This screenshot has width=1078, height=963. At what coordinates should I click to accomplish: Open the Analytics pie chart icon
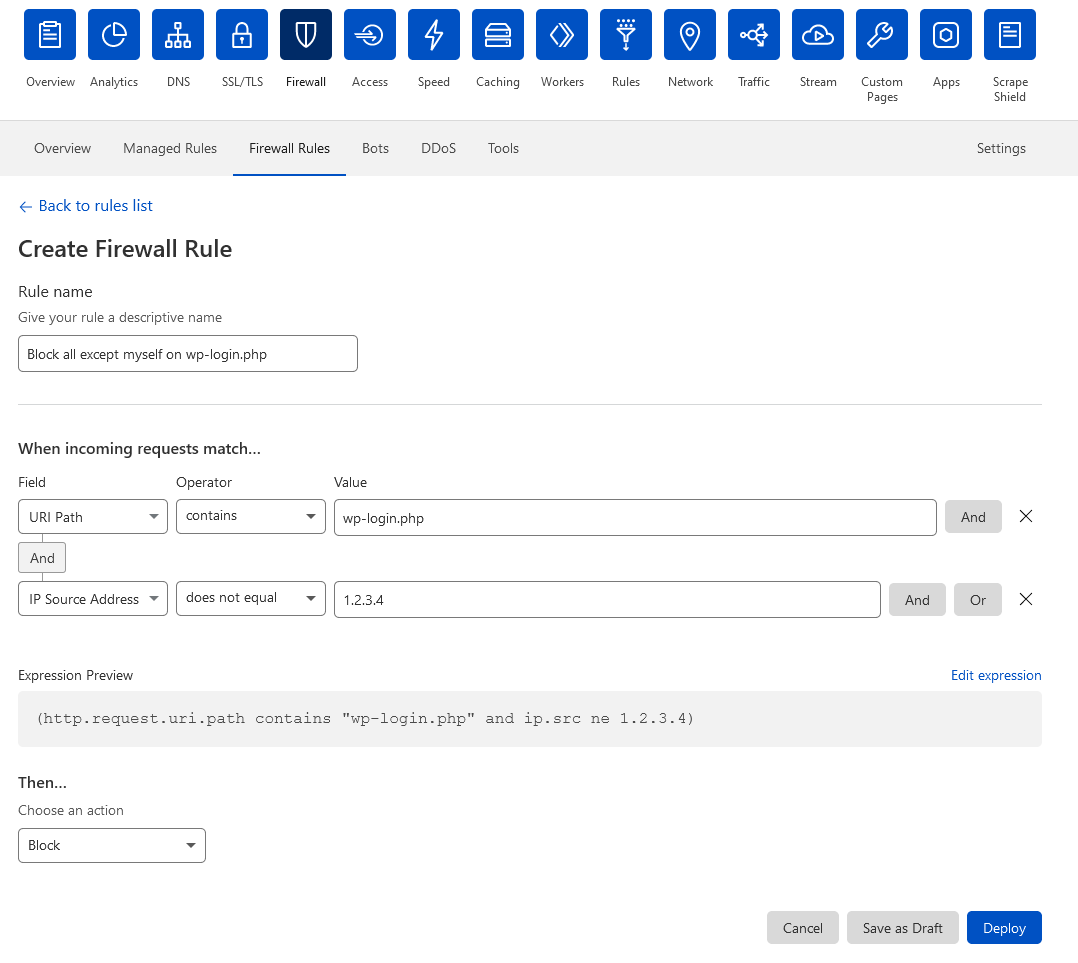pos(114,35)
